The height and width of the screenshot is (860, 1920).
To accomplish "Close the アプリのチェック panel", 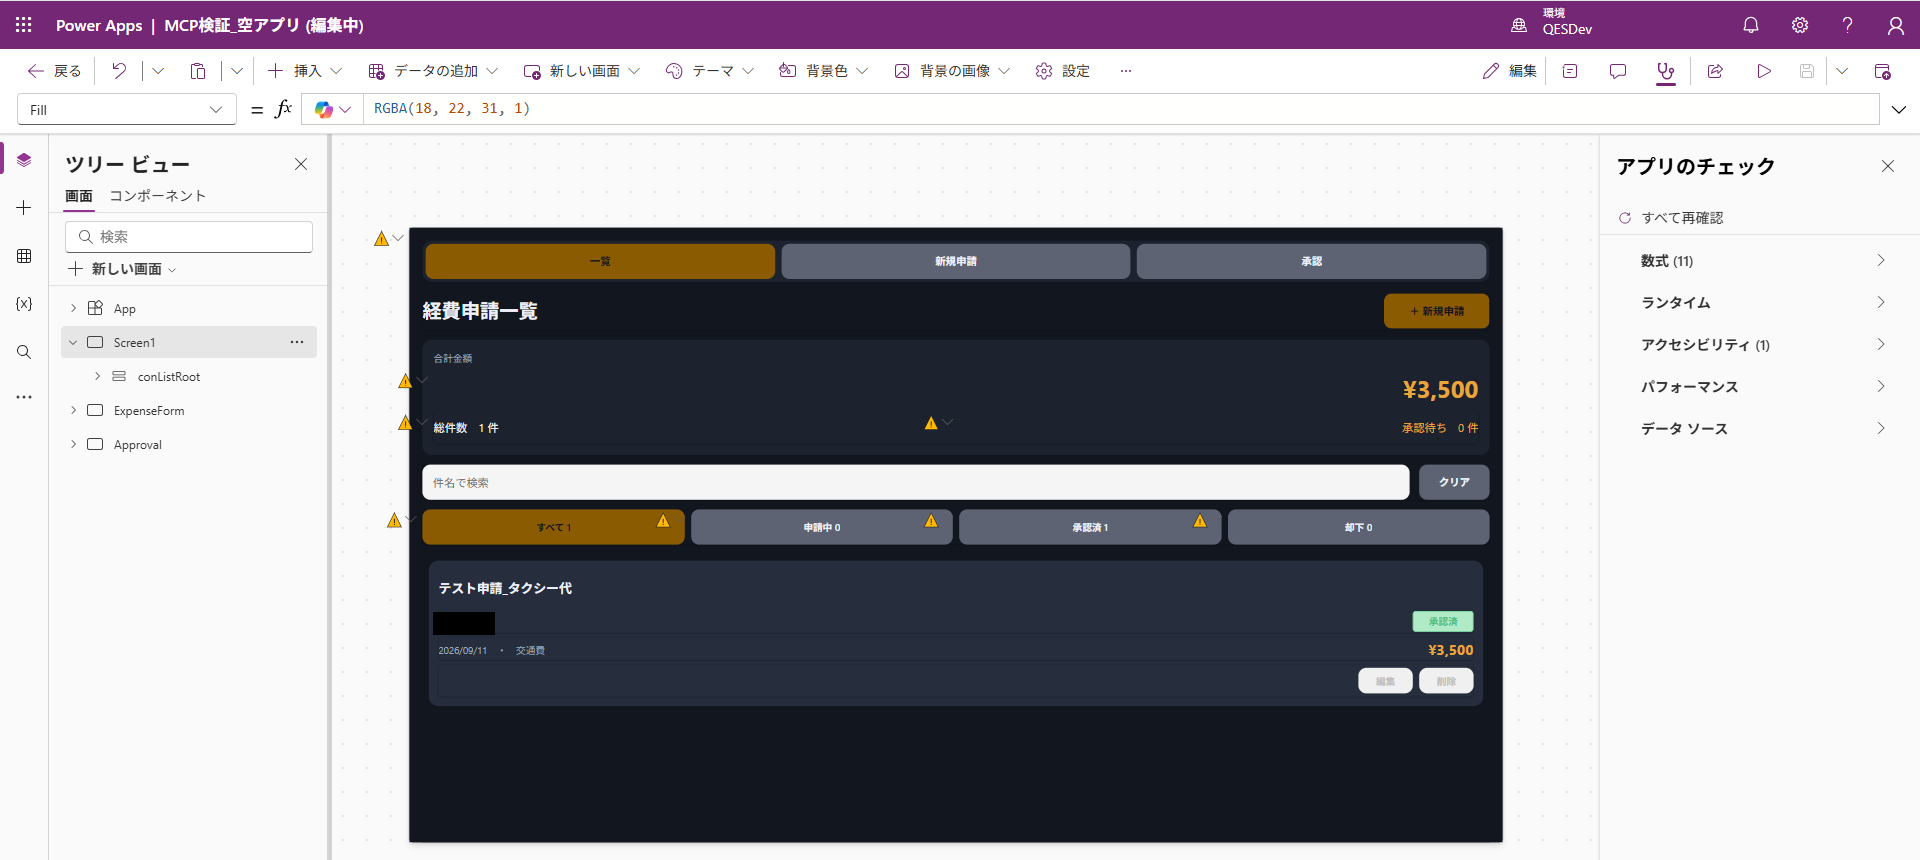I will 1888,166.
